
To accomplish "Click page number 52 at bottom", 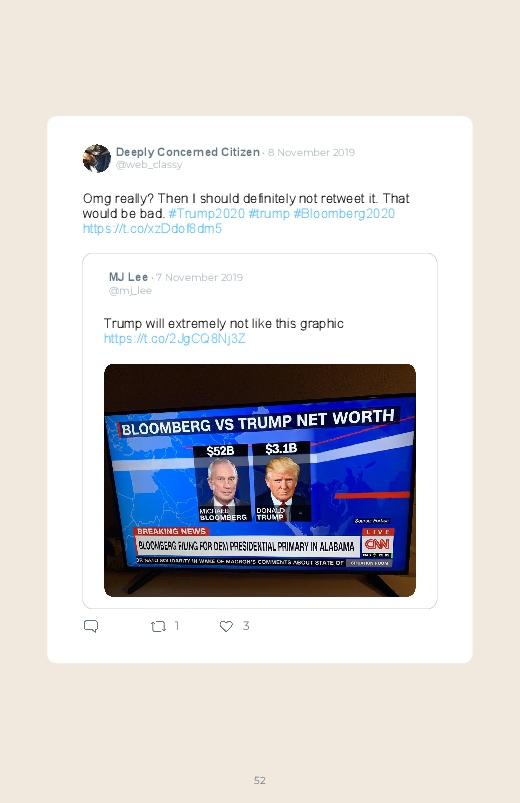I will pos(260,780).
